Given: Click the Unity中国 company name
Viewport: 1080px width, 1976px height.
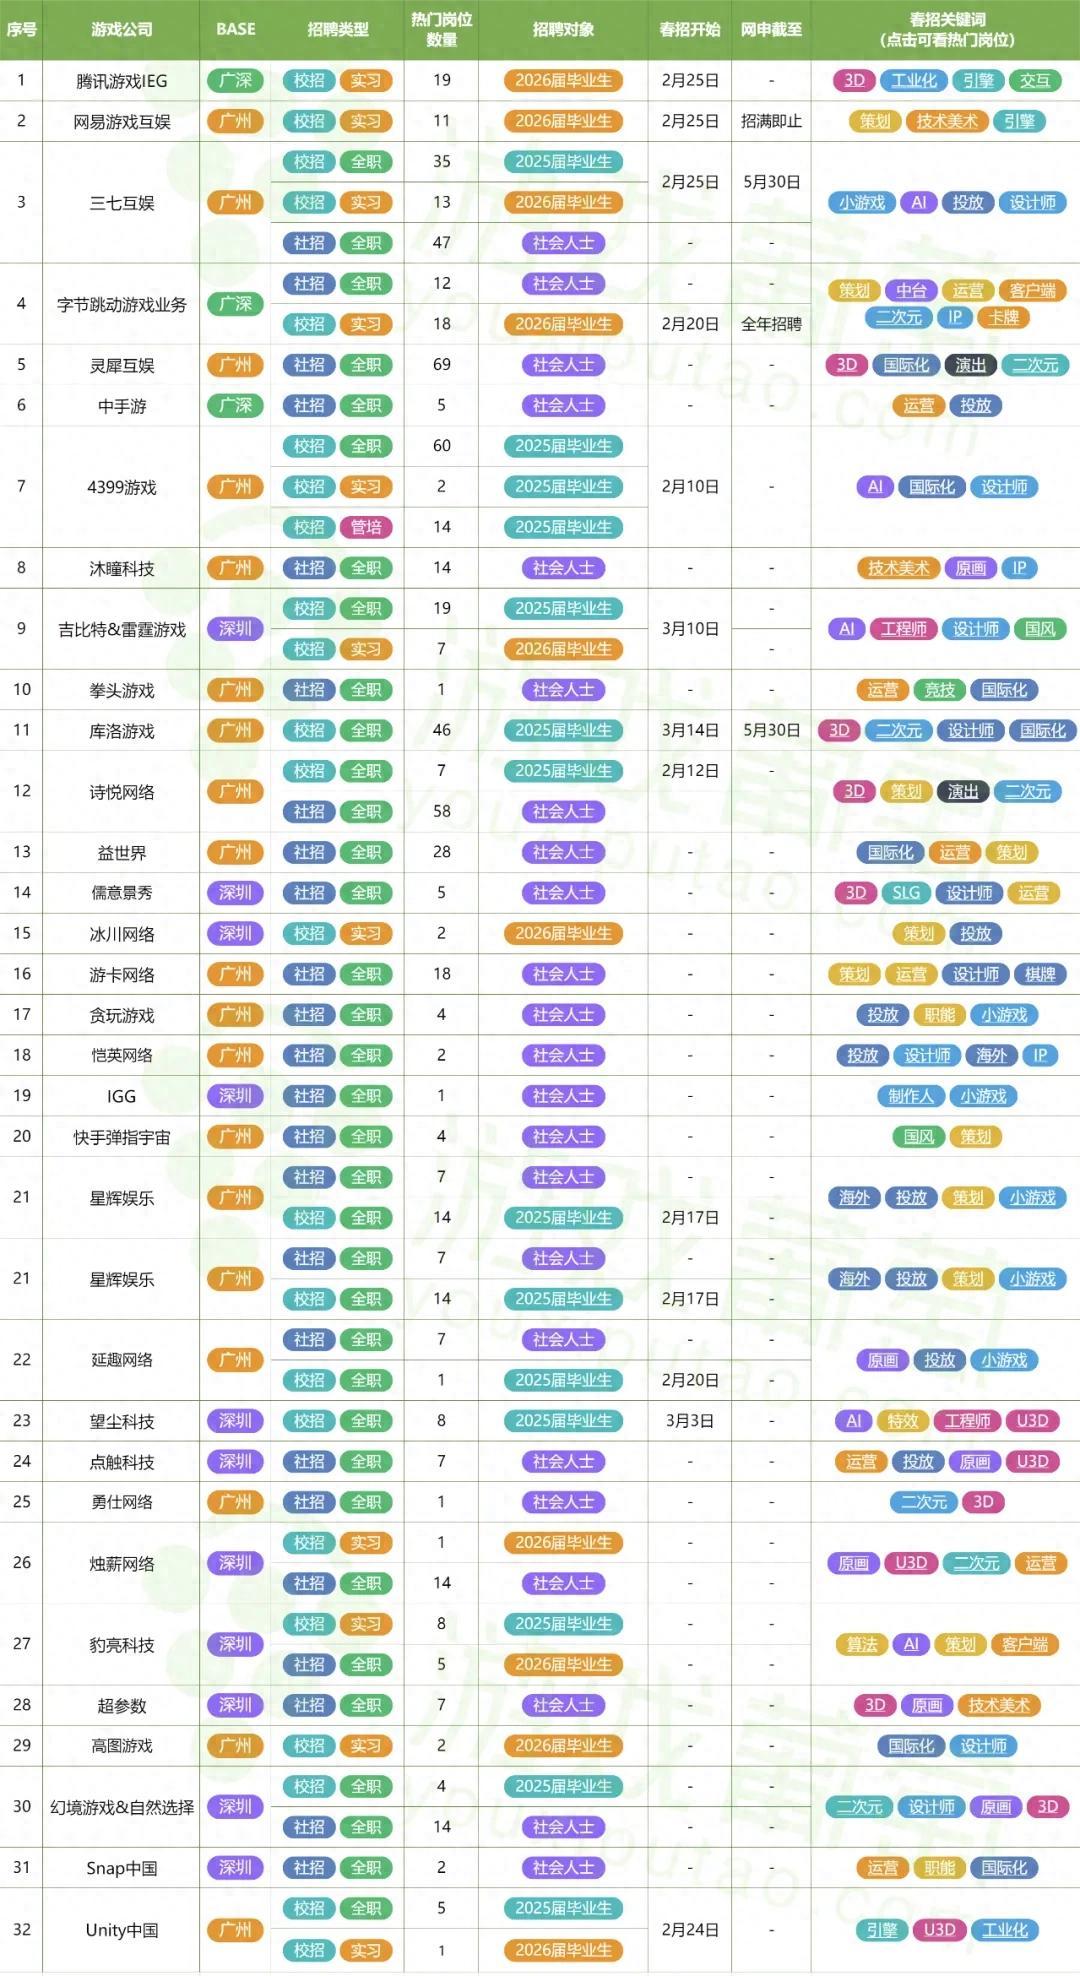Looking at the screenshot, I should [122, 1930].
